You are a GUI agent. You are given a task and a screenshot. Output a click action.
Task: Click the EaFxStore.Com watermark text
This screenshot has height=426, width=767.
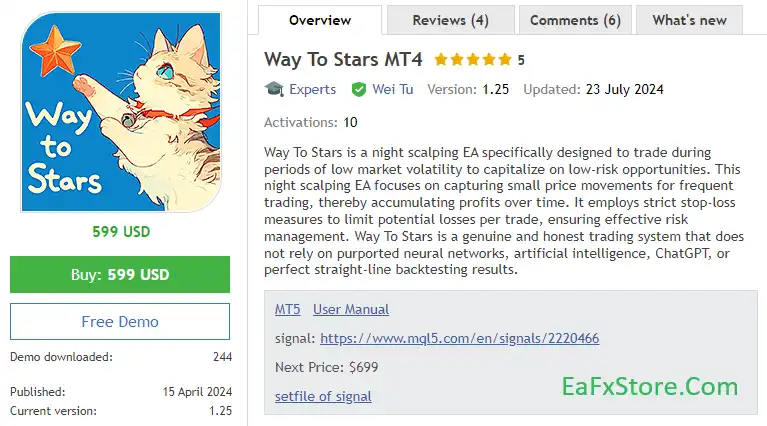[649, 387]
